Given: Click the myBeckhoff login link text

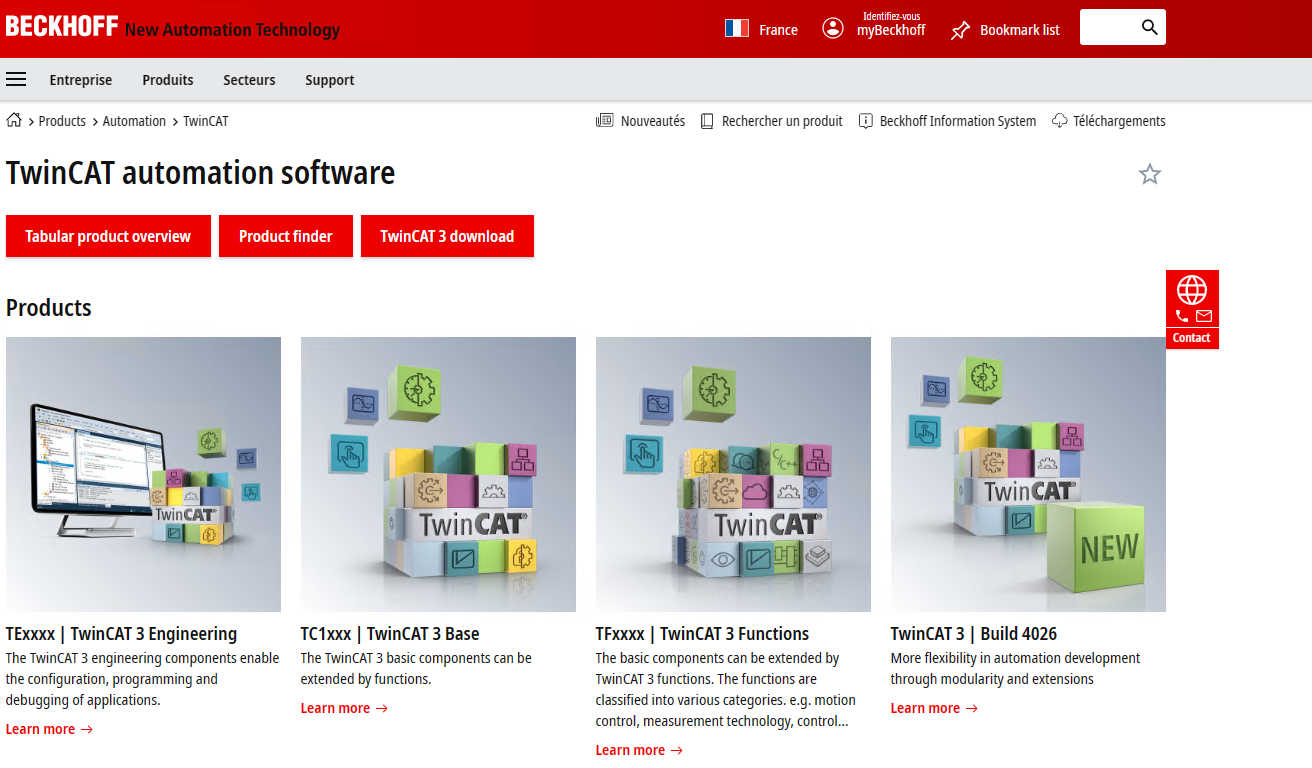Looking at the screenshot, I should pos(891,30).
